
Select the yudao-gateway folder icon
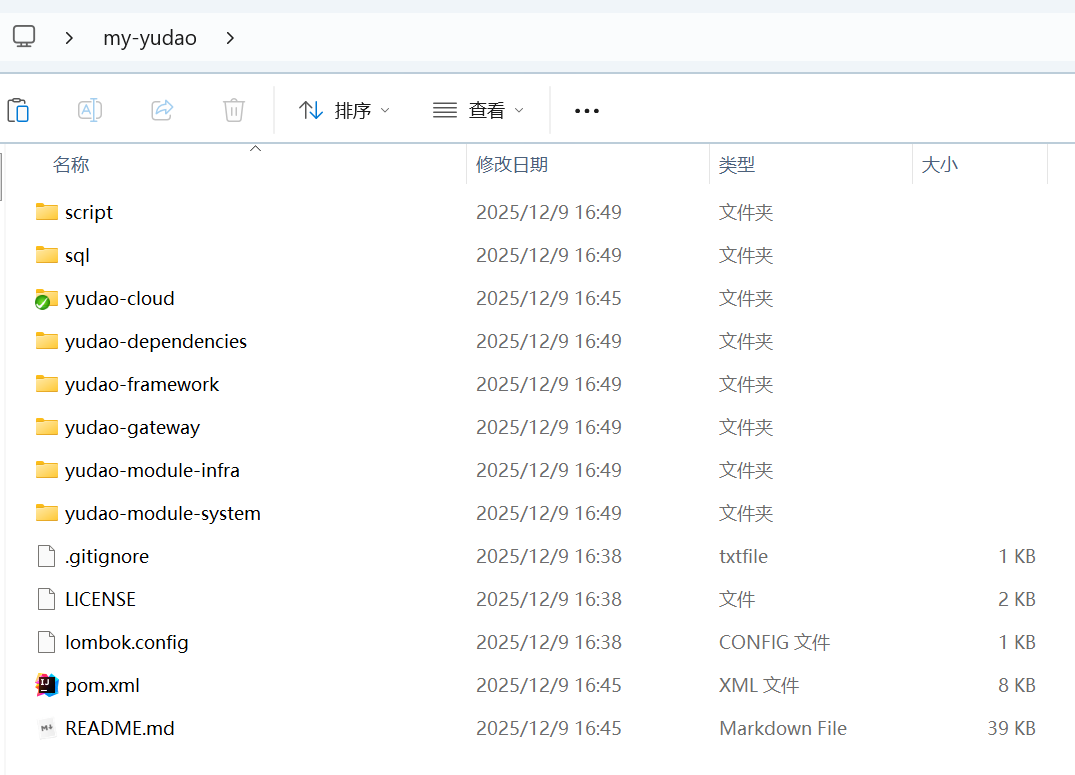click(47, 427)
